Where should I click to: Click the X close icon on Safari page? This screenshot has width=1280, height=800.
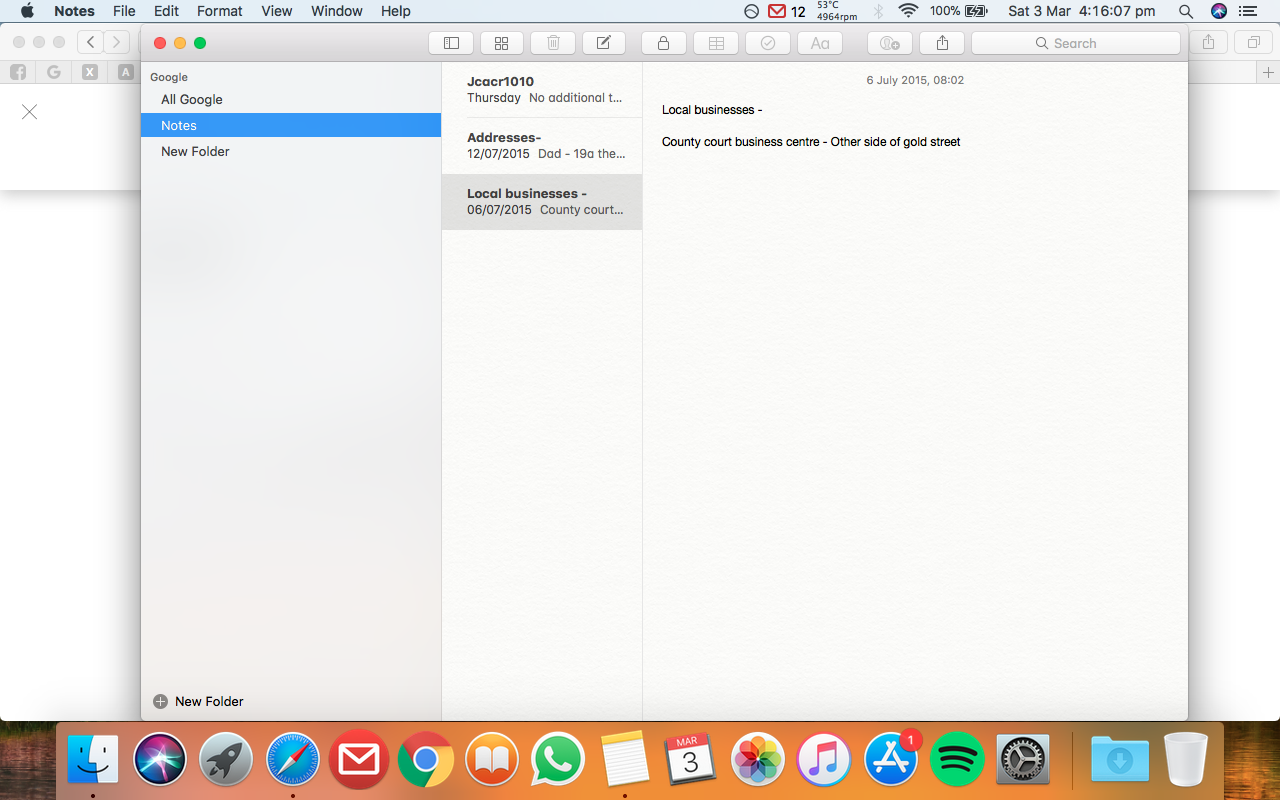(x=30, y=112)
